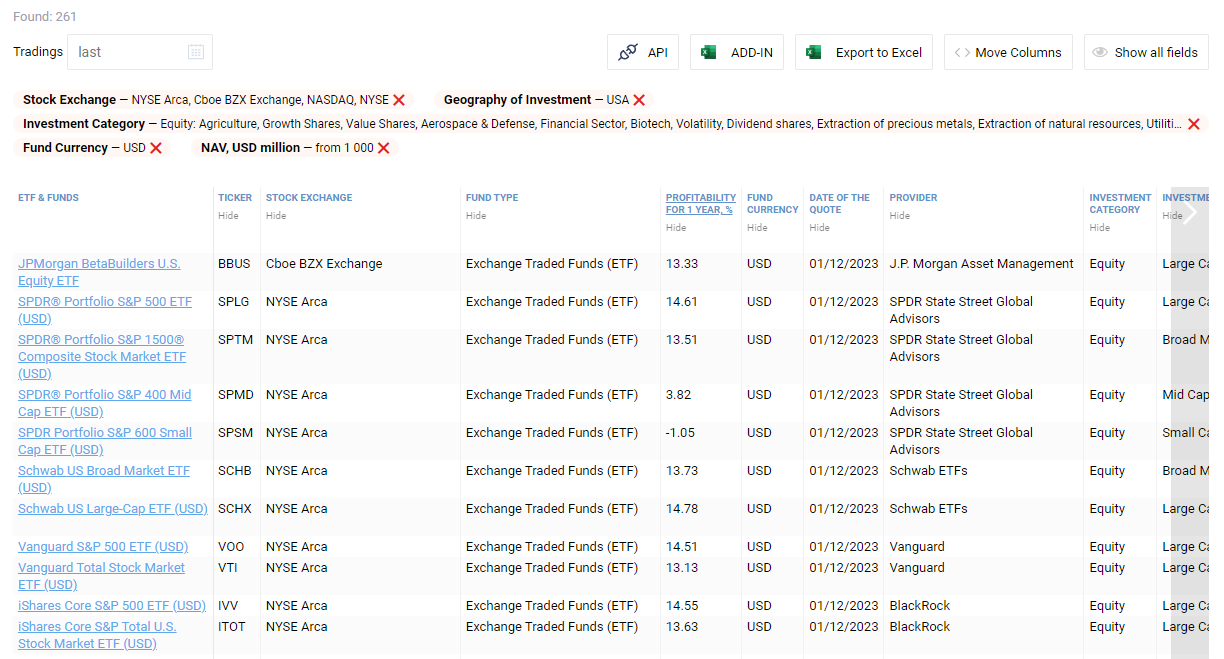Remove the Investment Category filter

coord(1193,124)
